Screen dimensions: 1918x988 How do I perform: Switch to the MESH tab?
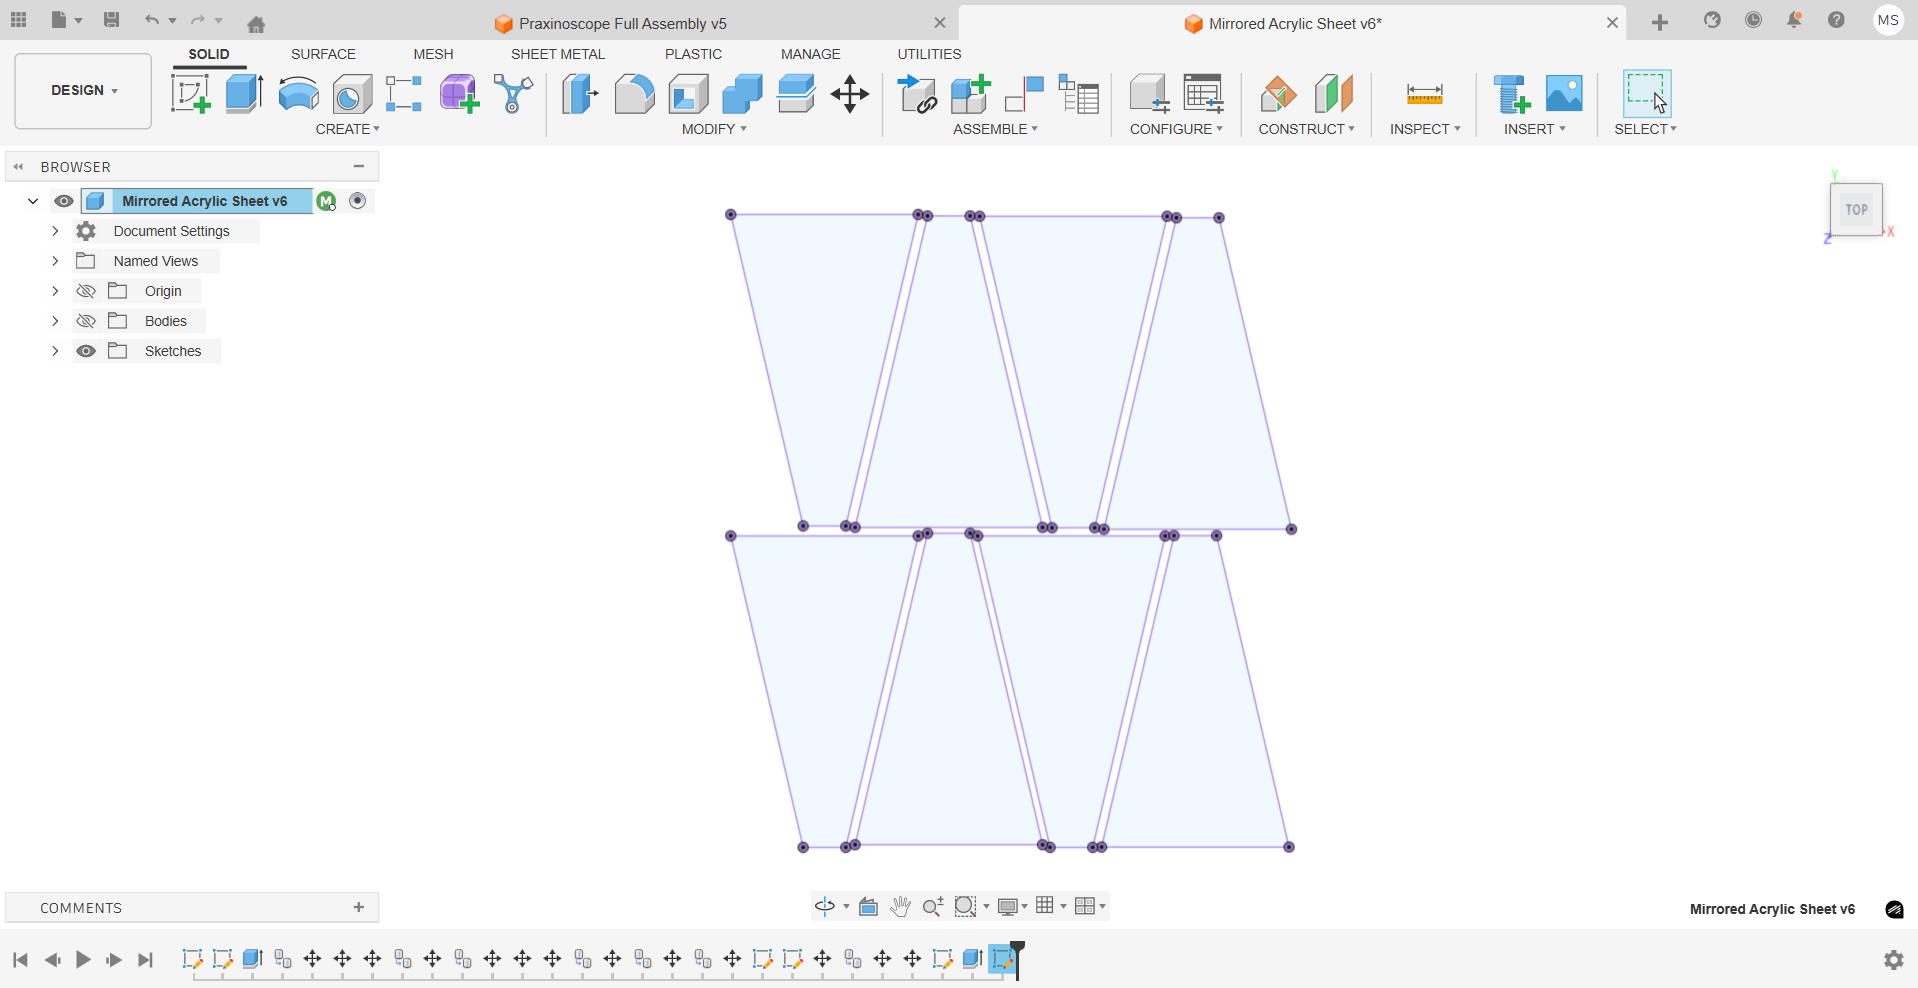tap(433, 54)
